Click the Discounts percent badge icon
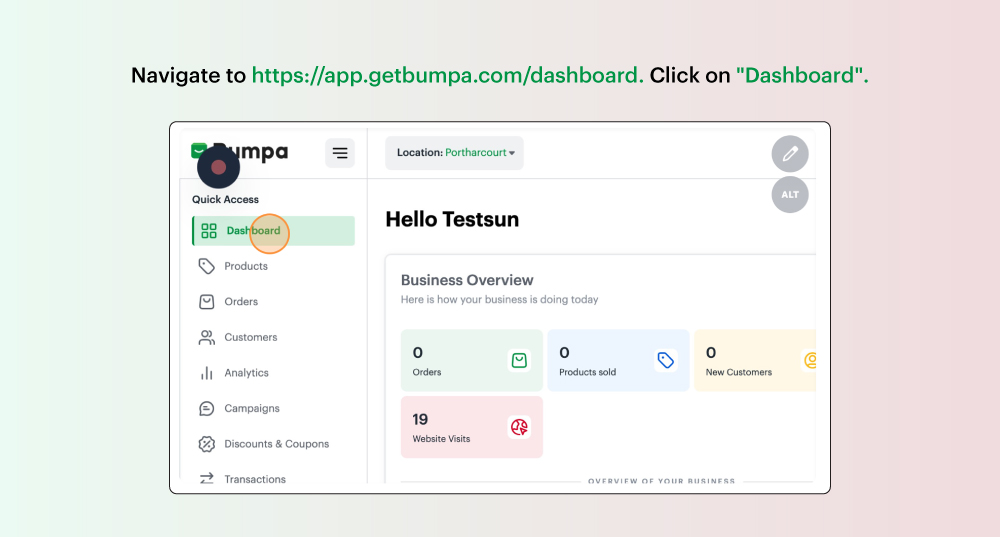 (207, 444)
